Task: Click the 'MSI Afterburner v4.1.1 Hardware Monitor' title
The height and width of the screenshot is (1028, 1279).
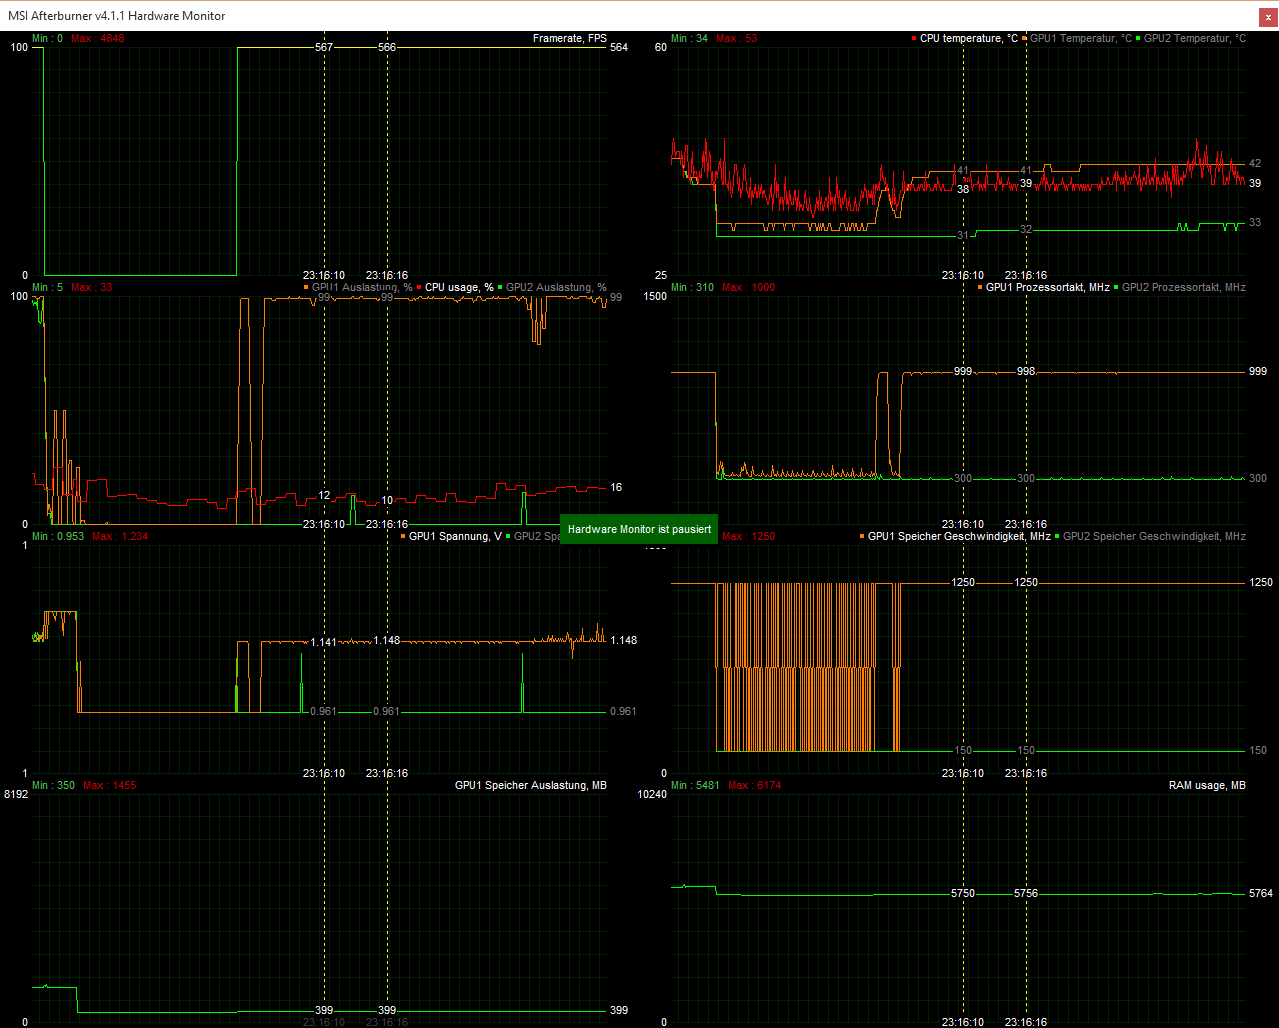Action: tap(116, 16)
